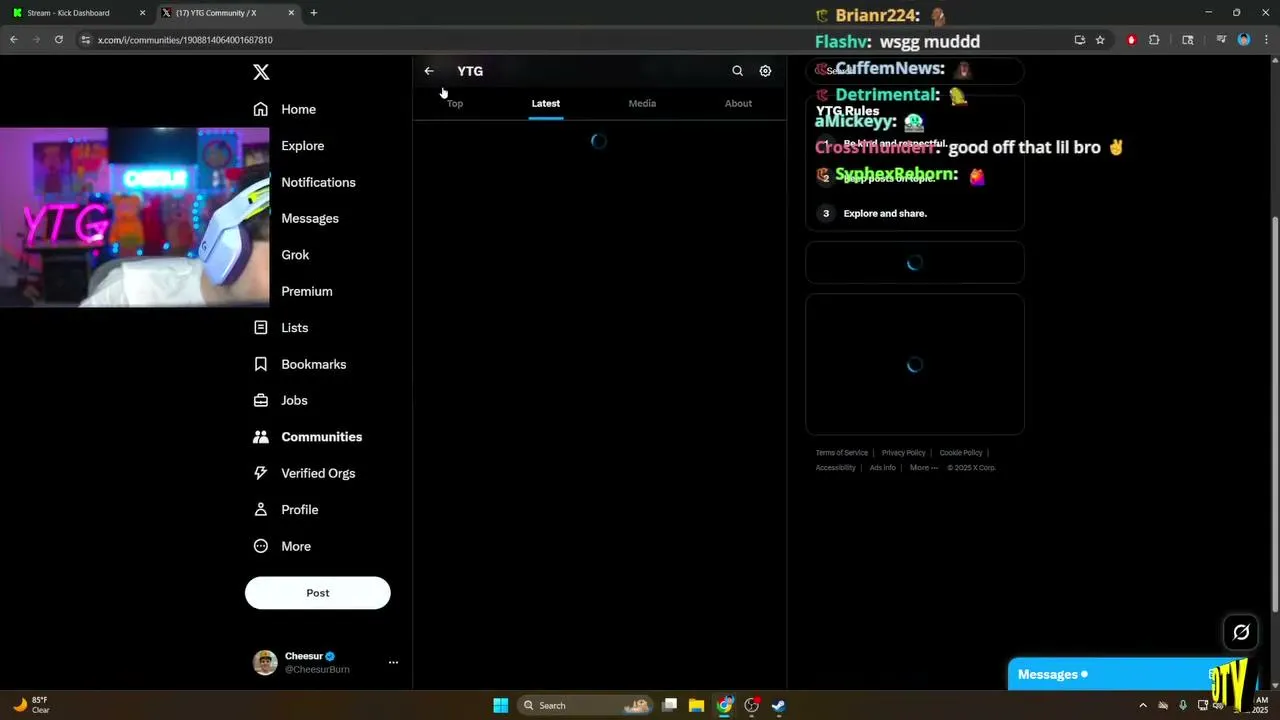The image size is (1280, 720).
Task: Click the Grok floating button
Action: [1241, 632]
